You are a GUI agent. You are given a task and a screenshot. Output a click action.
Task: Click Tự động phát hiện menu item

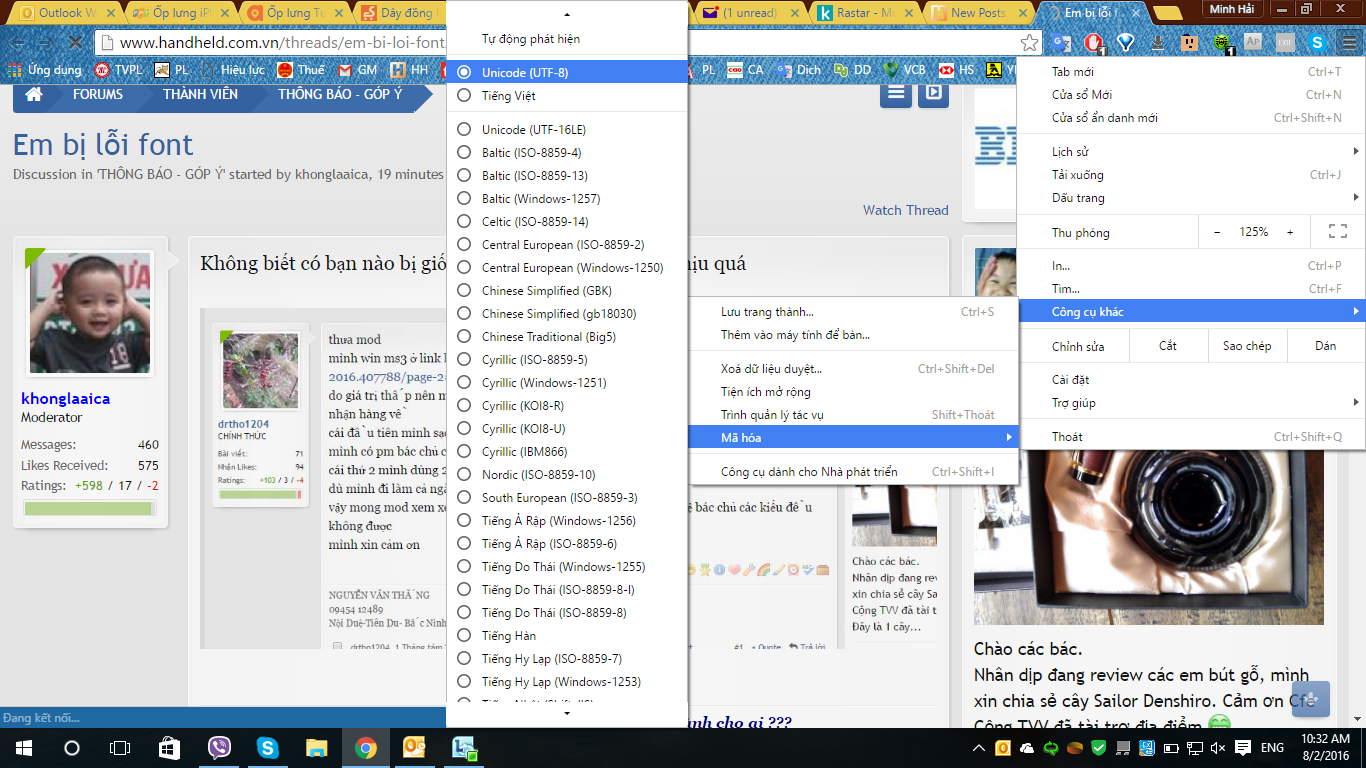click(x=530, y=39)
